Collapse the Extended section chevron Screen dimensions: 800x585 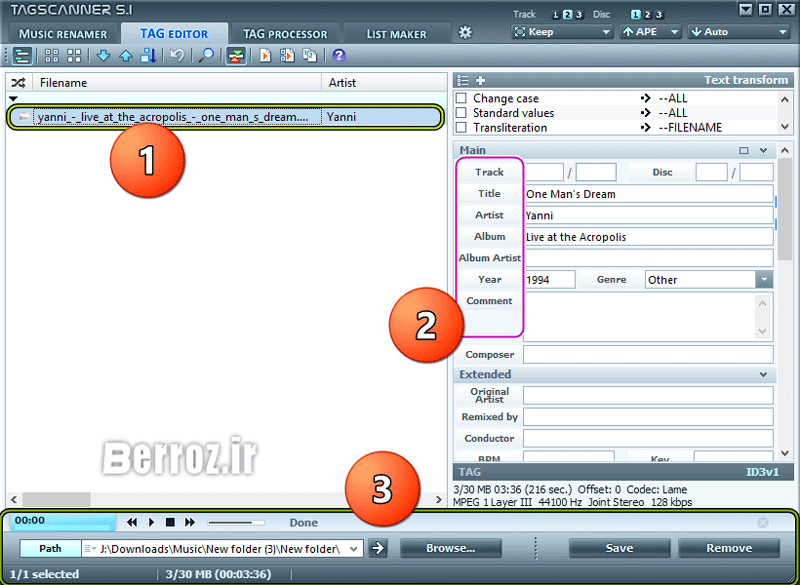pos(763,374)
